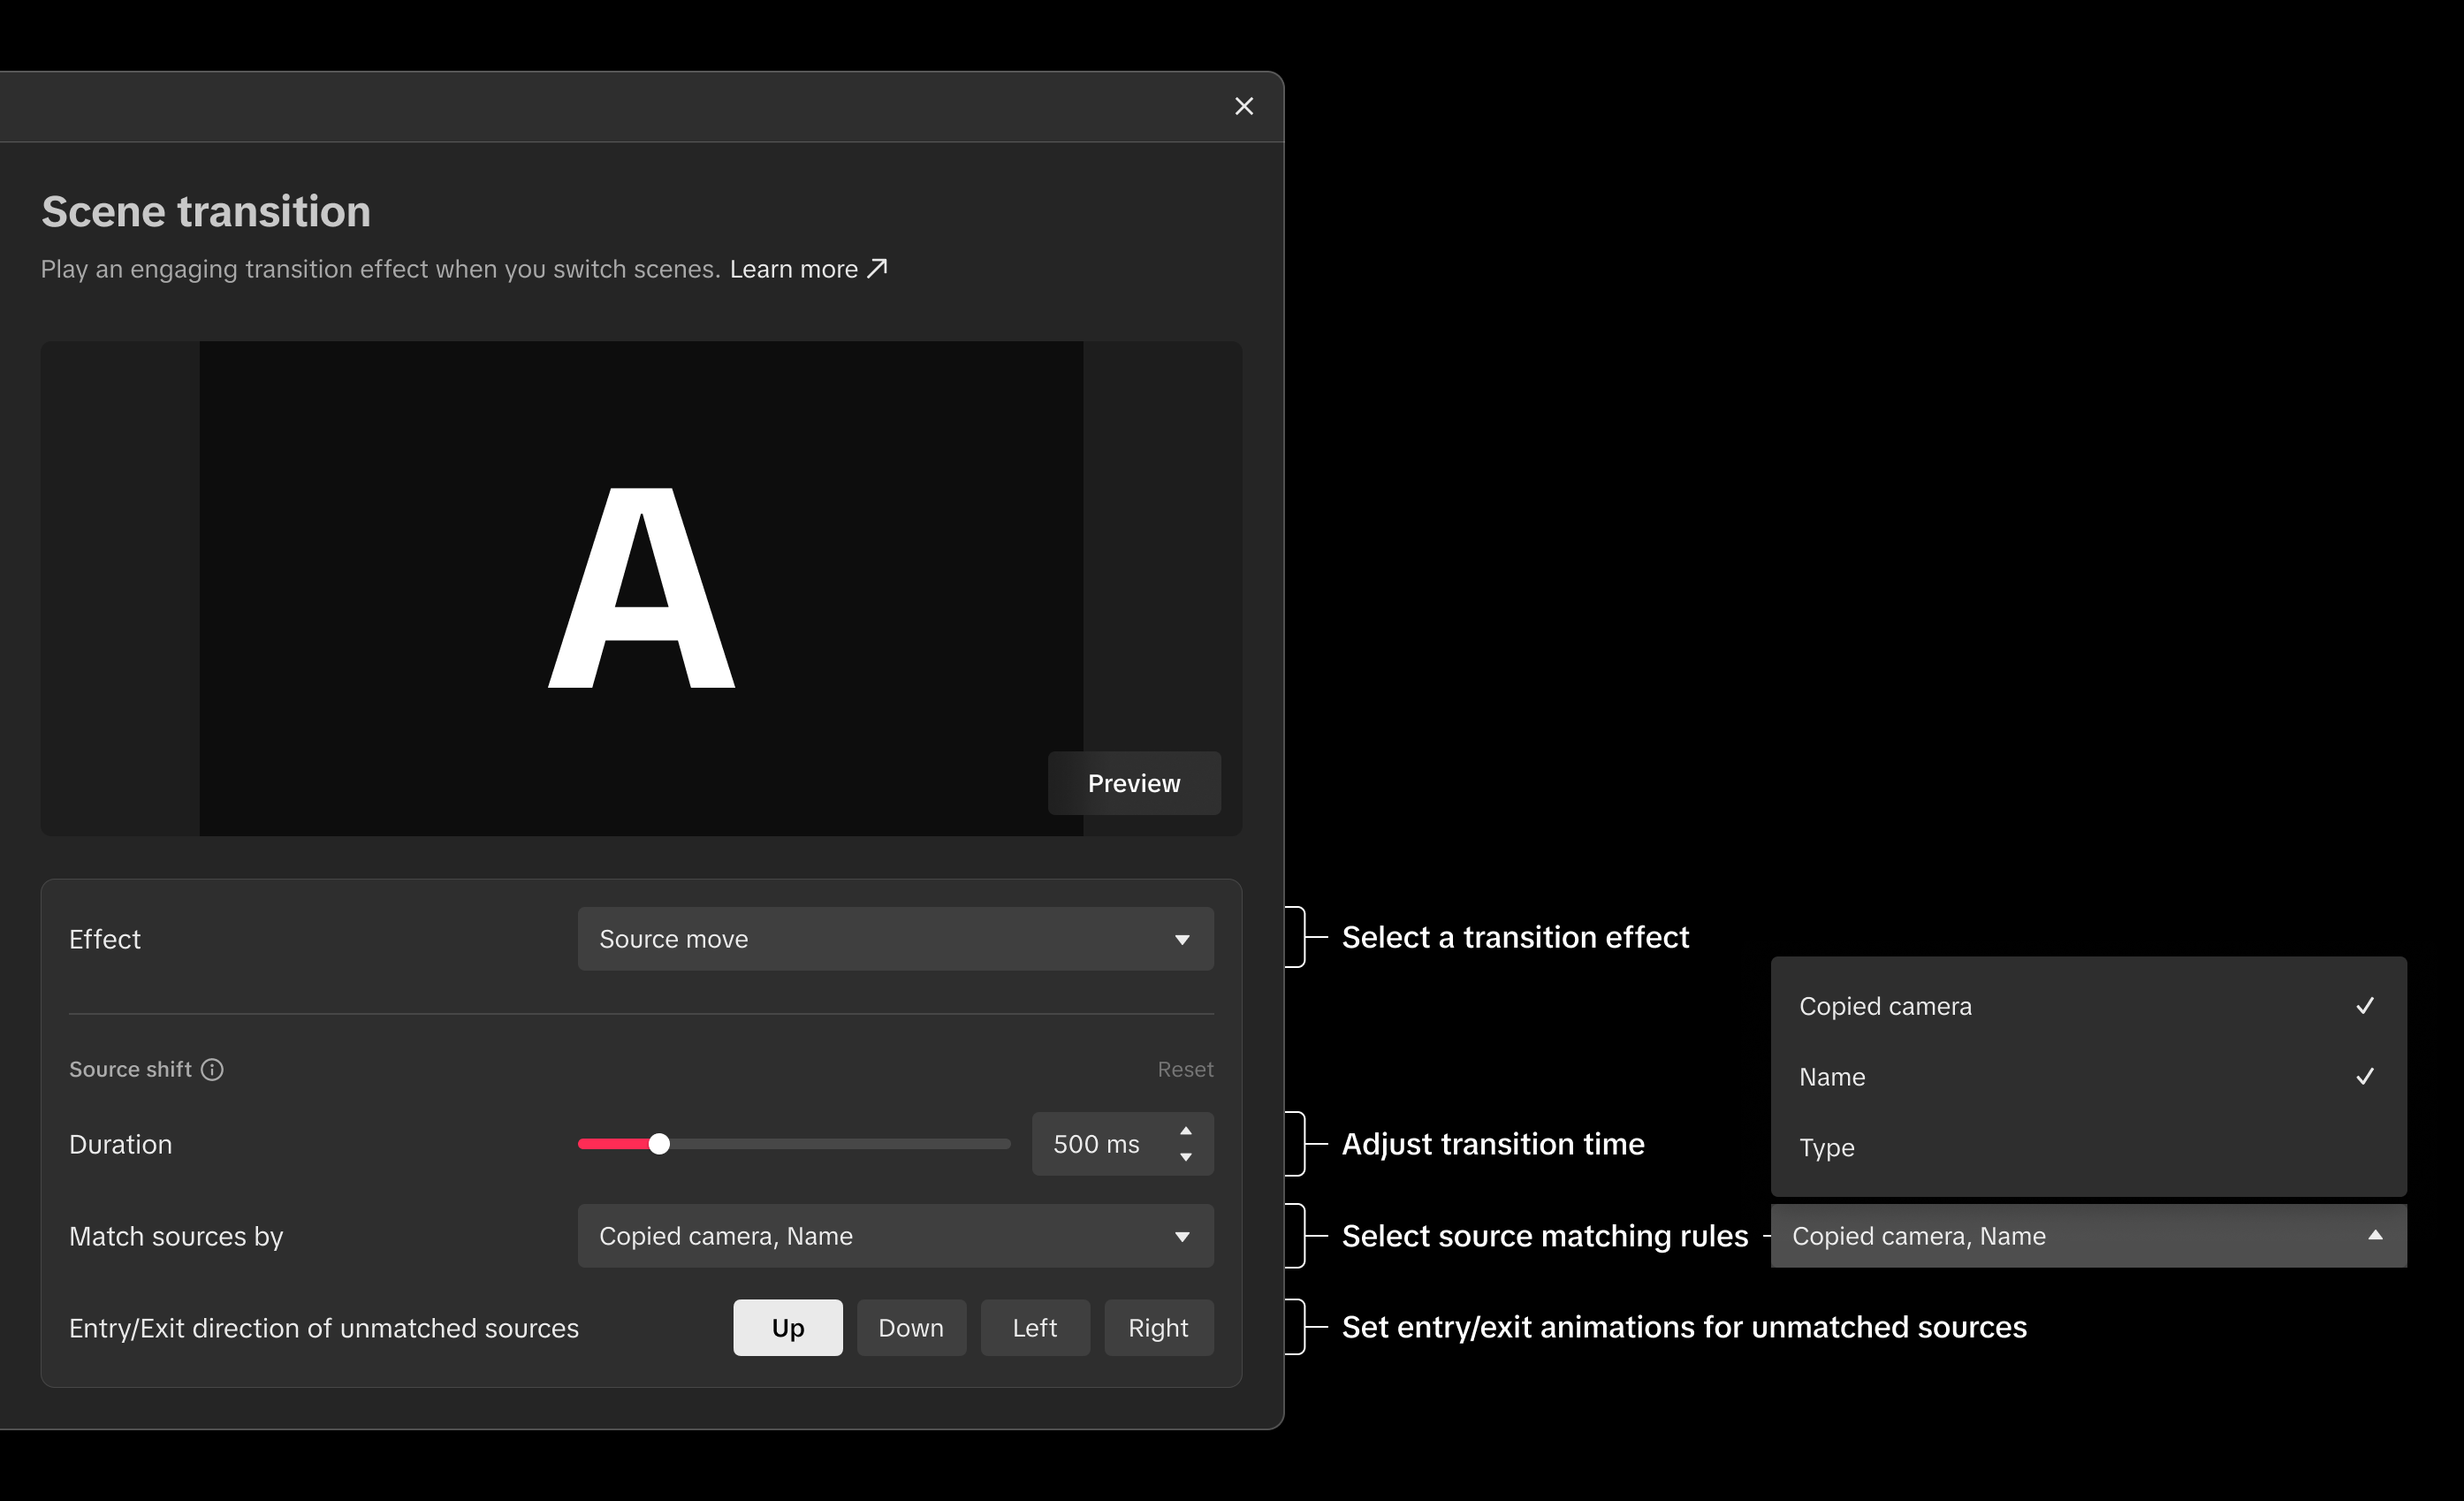Click the stepper up arrow to increase duration
This screenshot has width=2464, height=1501.
pyautogui.click(x=1186, y=1131)
